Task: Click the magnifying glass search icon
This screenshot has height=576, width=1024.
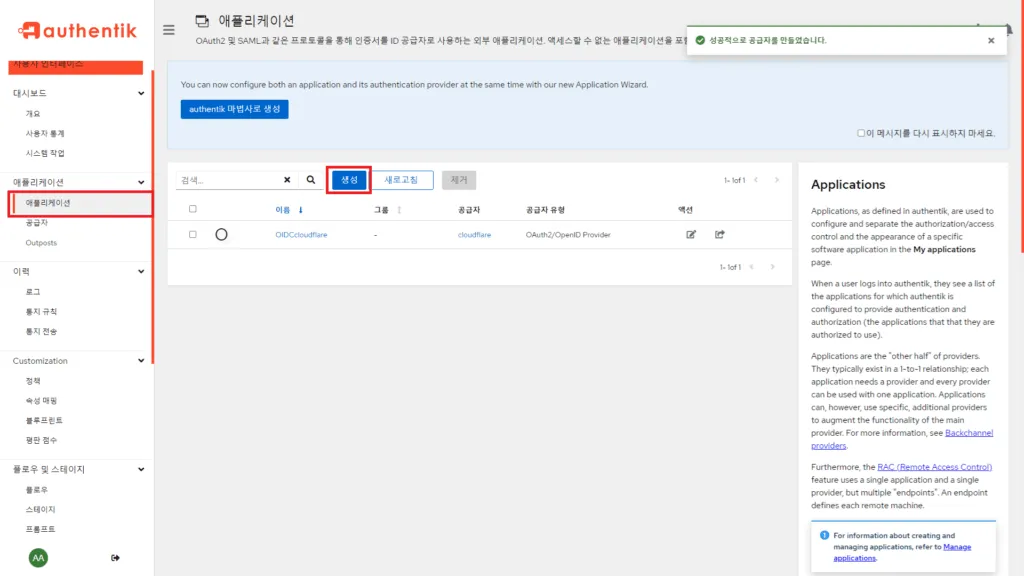Action: pos(311,179)
